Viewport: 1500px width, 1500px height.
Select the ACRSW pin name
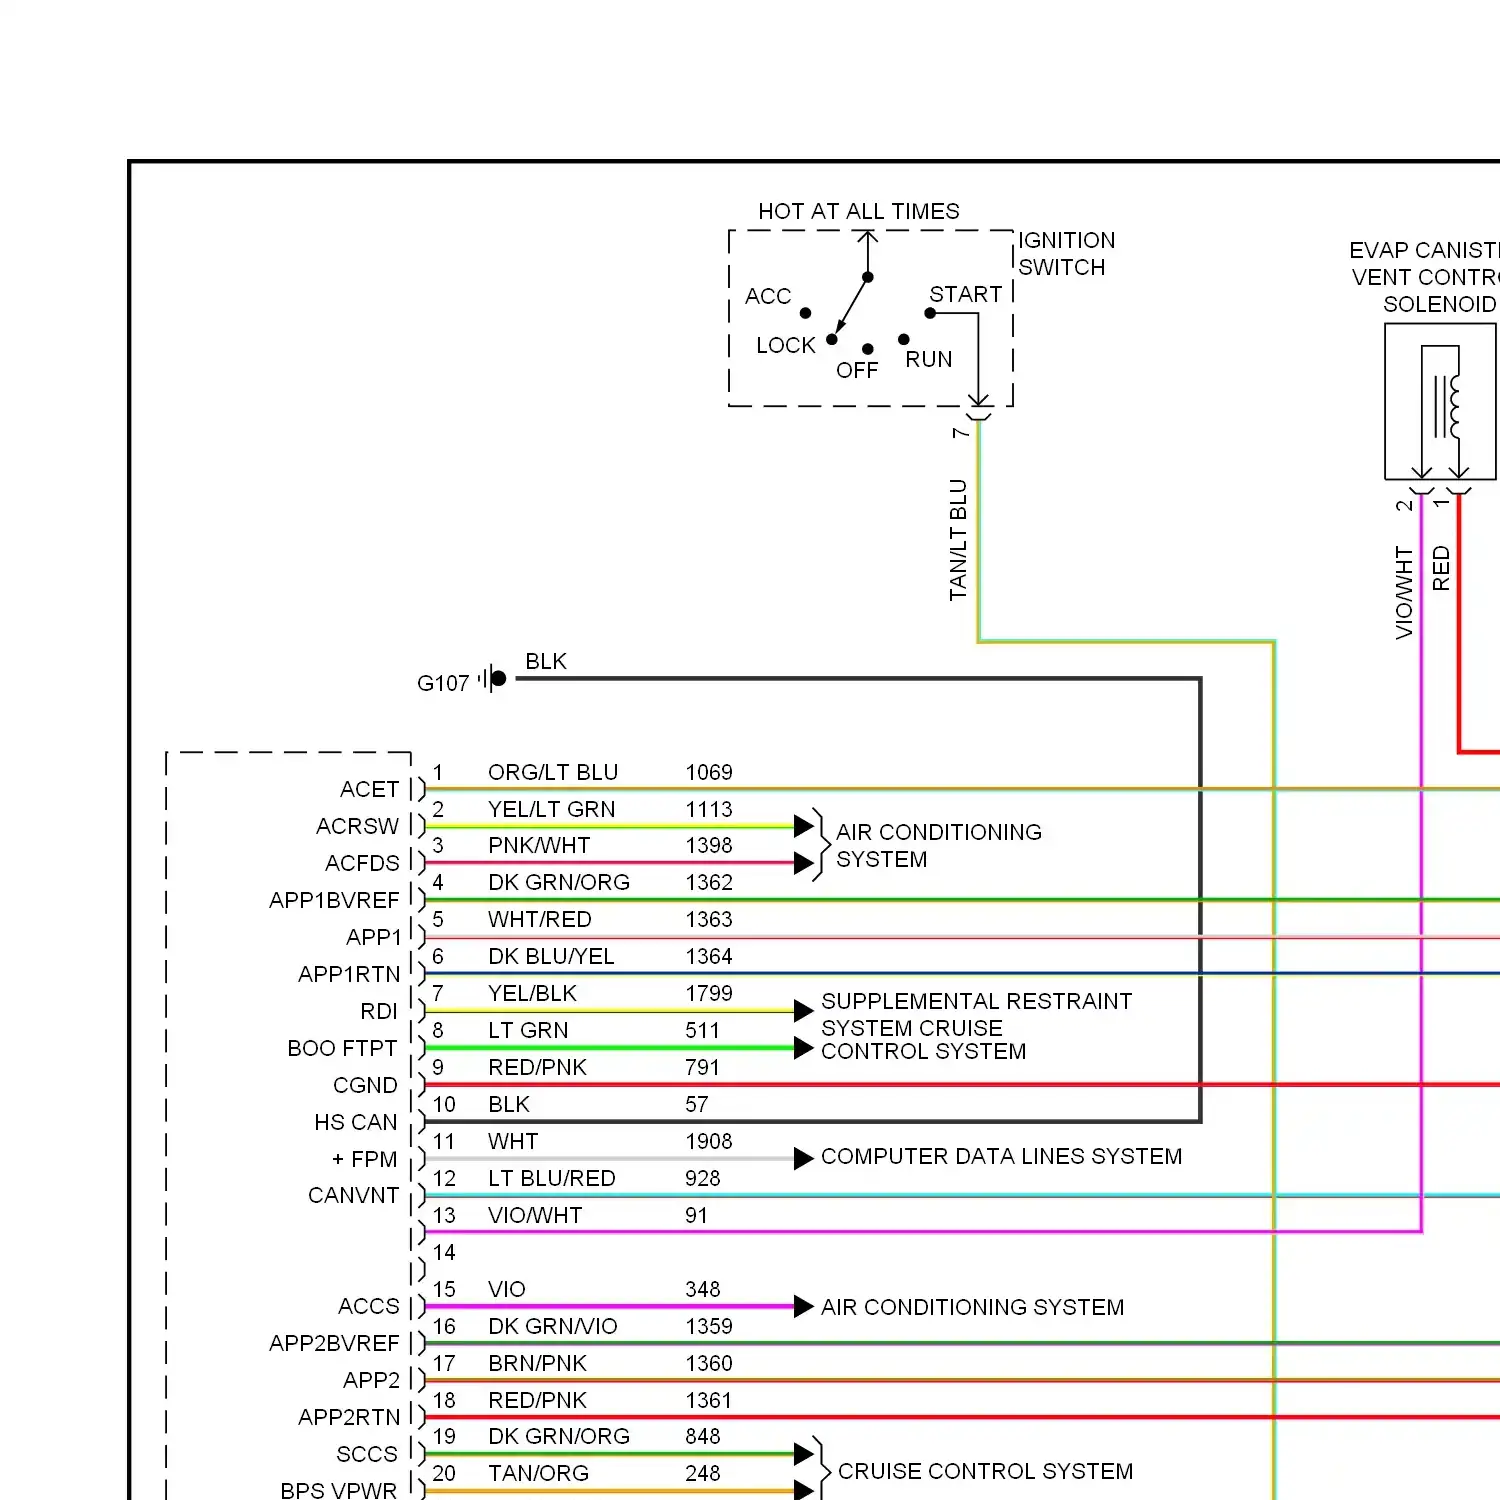tap(357, 826)
